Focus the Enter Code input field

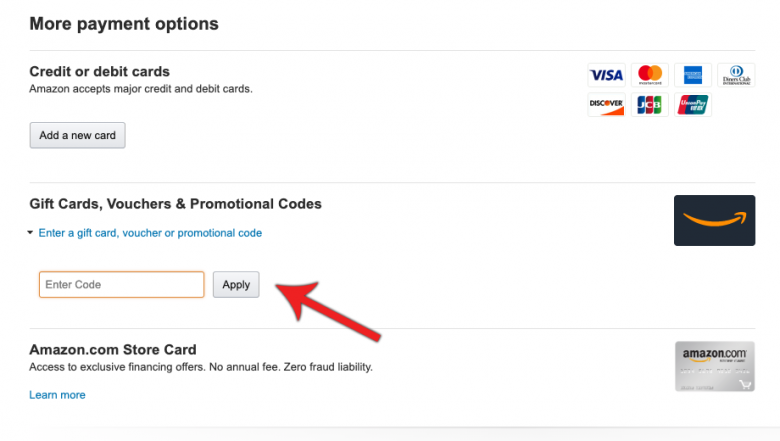(121, 284)
